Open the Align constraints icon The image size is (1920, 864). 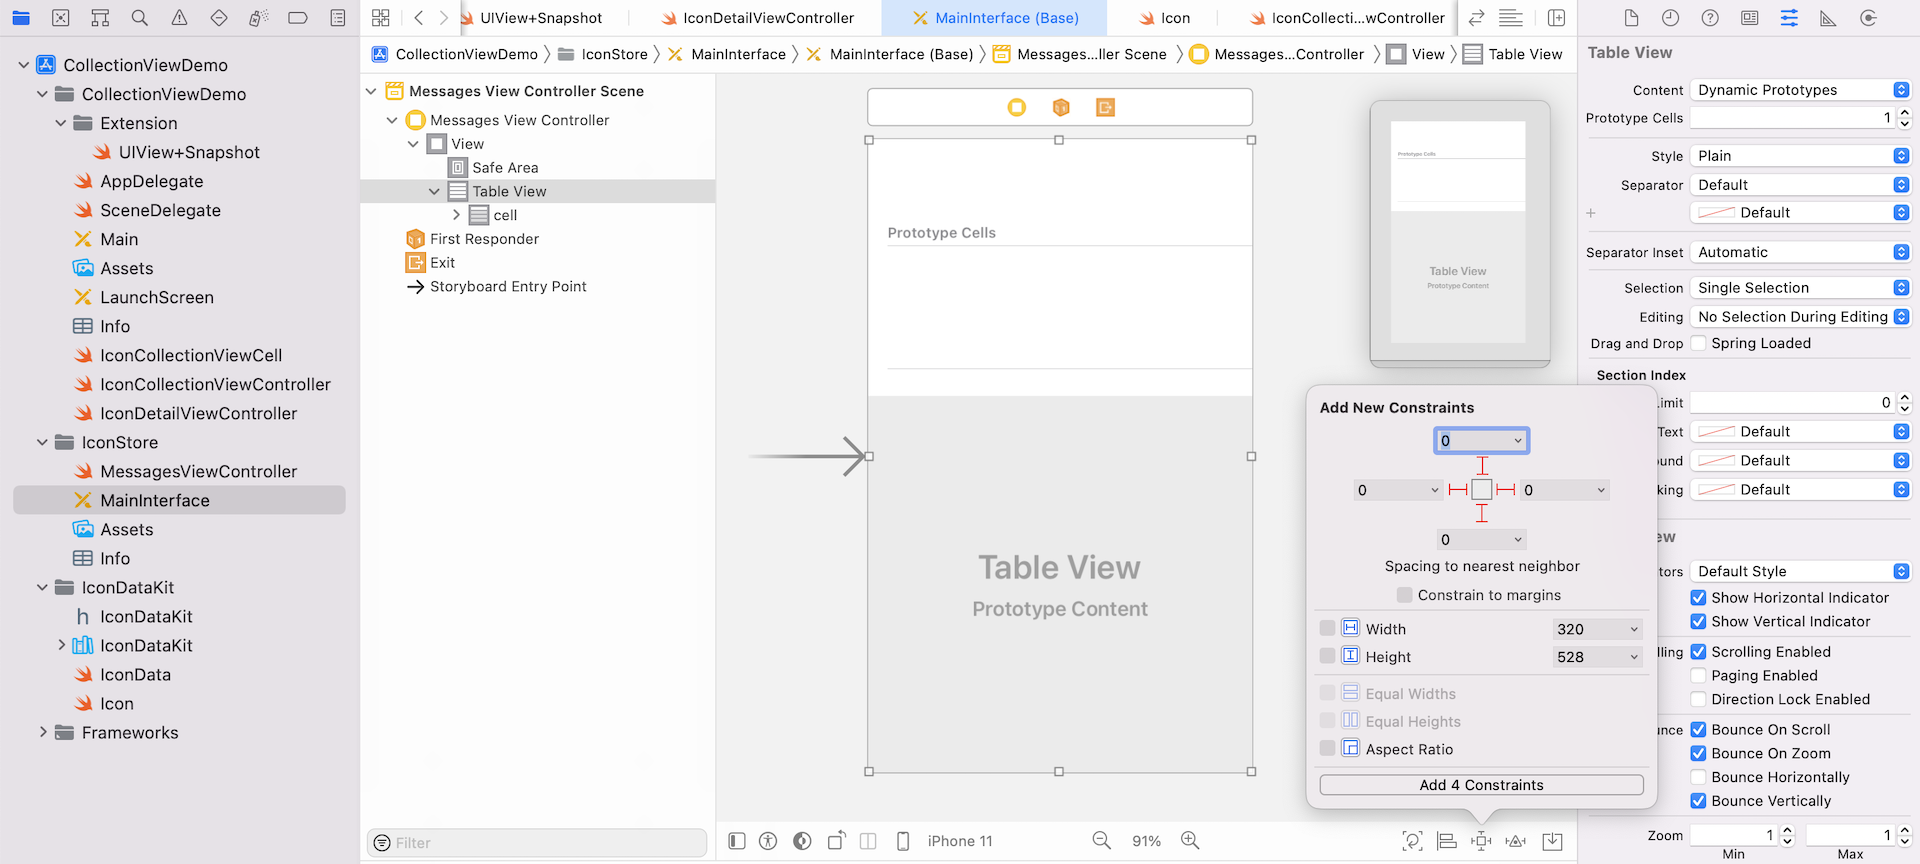click(x=1447, y=841)
